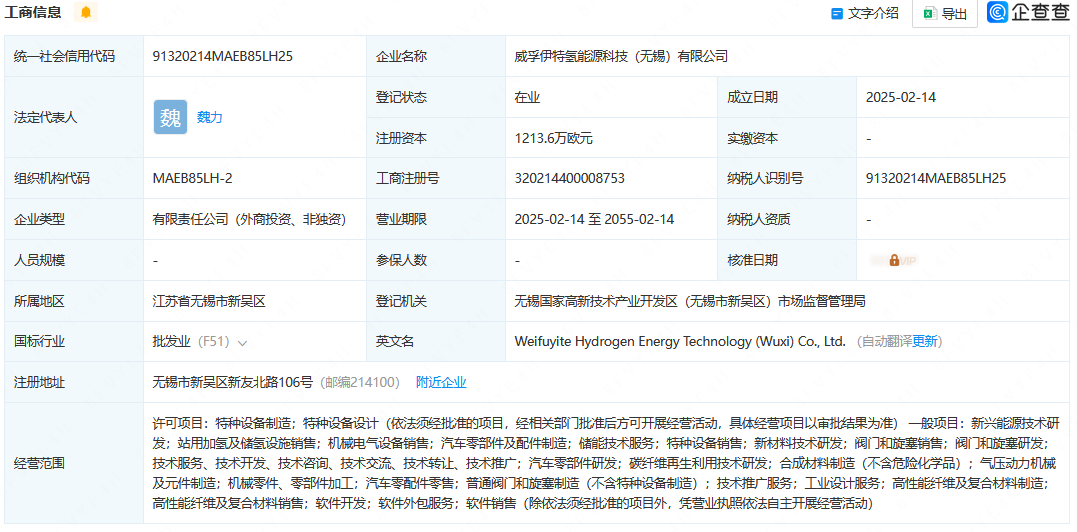Screen dimensions: 1077x532
Task: Click business term 2025-02-14 至 2055-02-14
Action: [594, 220]
